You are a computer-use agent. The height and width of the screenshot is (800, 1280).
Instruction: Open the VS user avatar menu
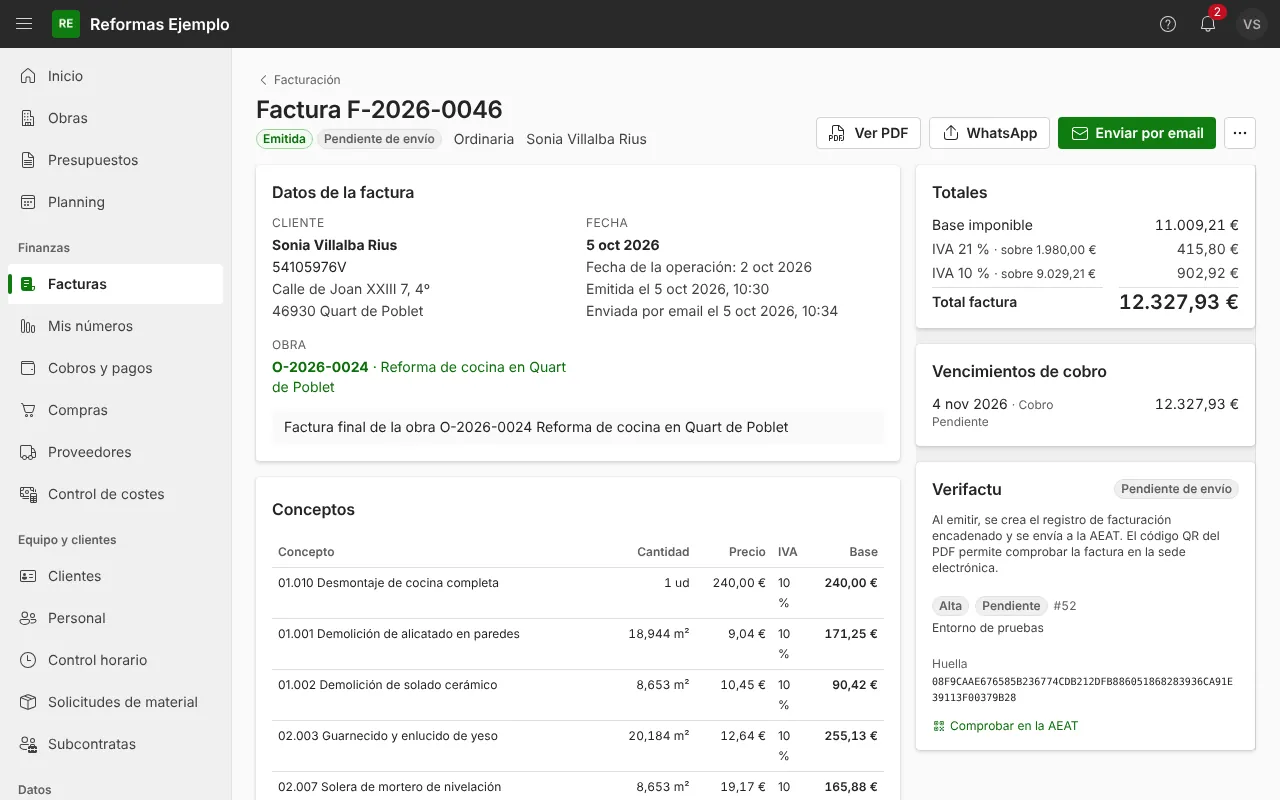pos(1252,24)
